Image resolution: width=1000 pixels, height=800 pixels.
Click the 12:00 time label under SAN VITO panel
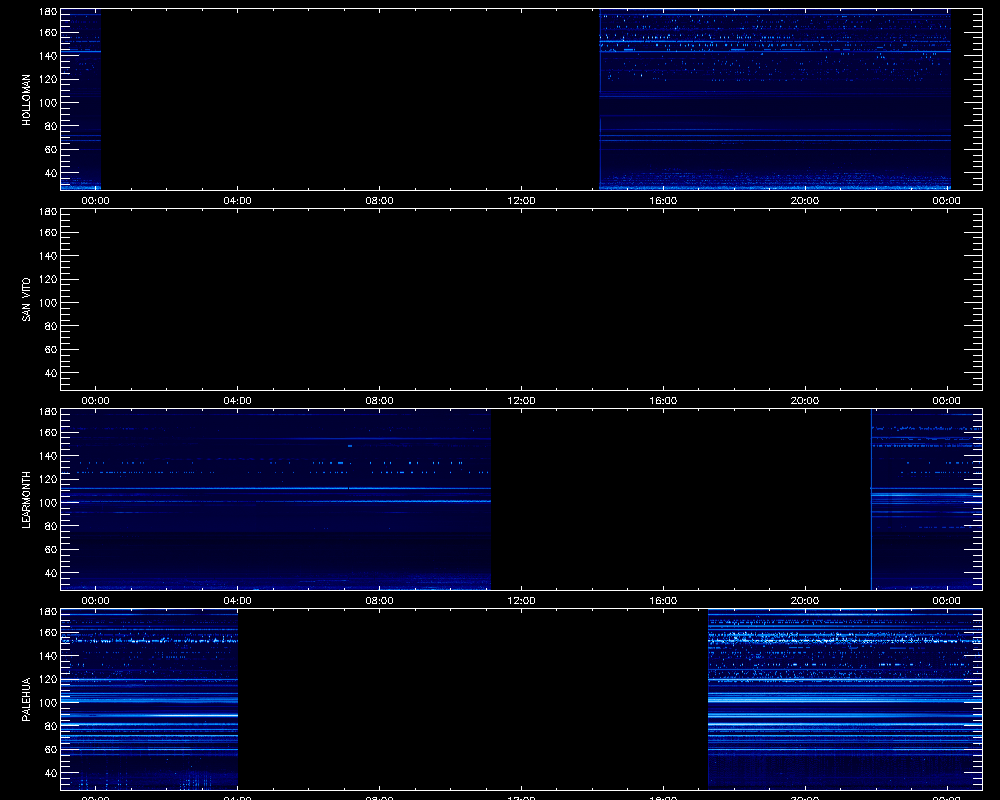point(521,401)
